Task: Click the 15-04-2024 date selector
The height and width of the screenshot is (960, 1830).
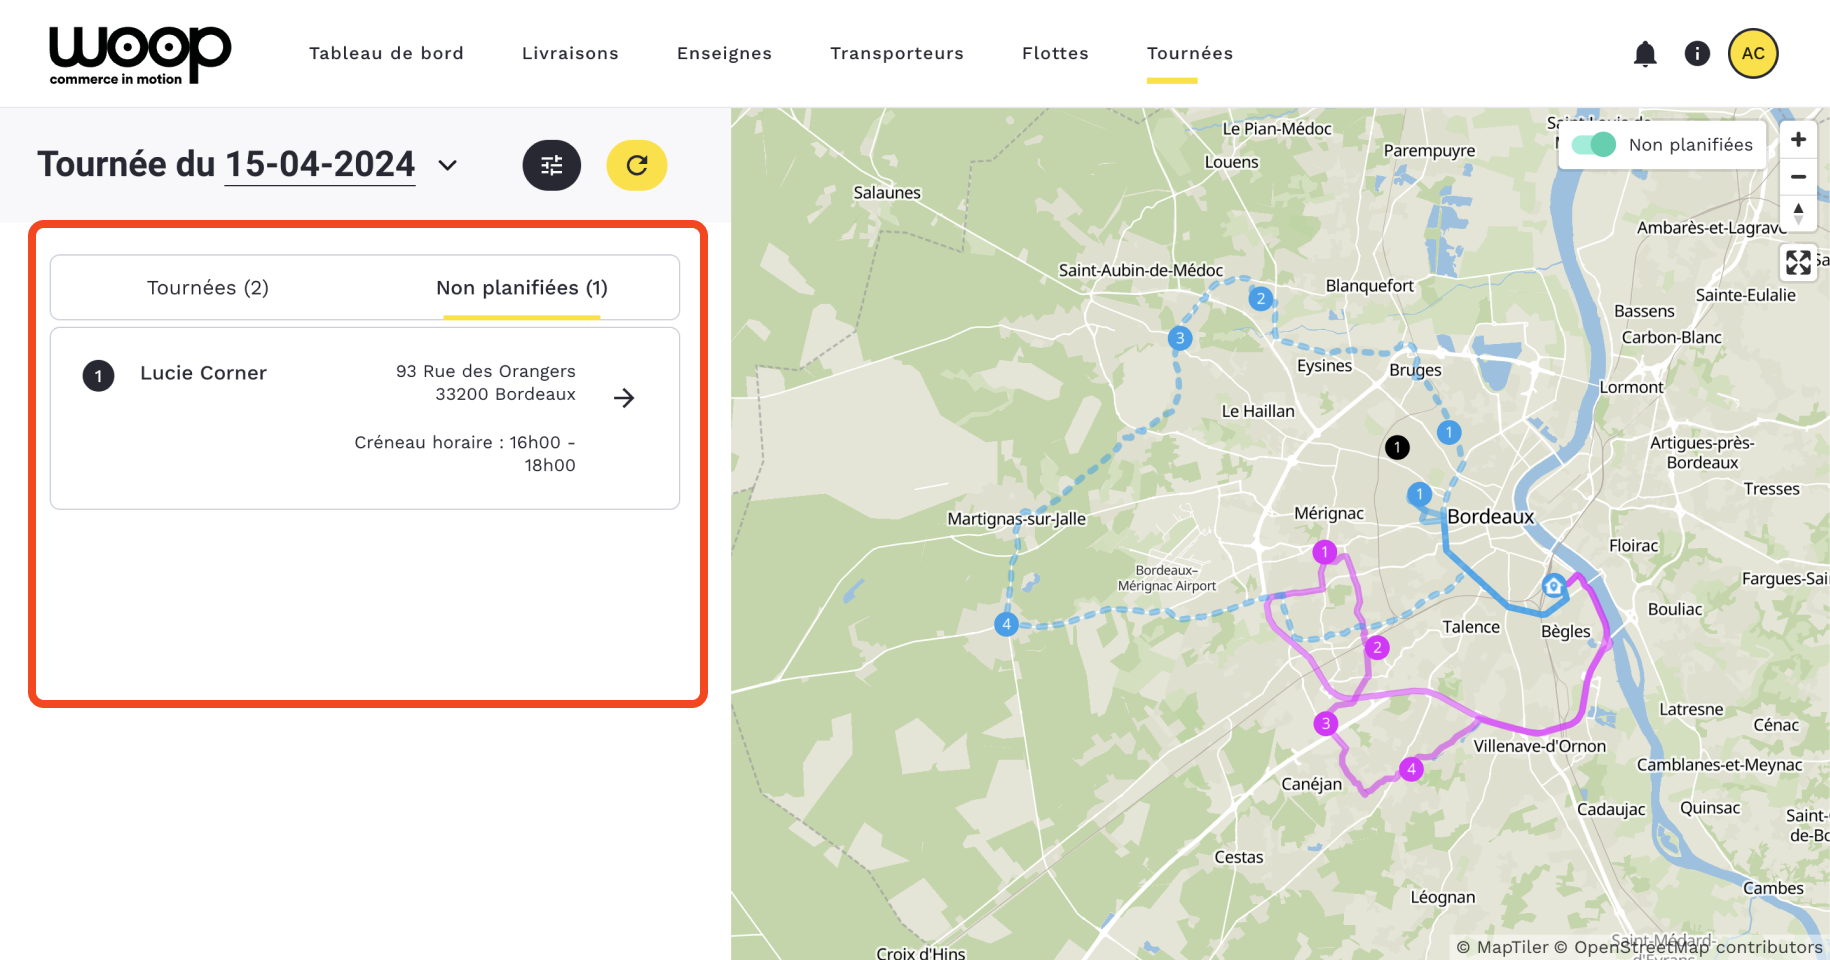Action: (320, 165)
